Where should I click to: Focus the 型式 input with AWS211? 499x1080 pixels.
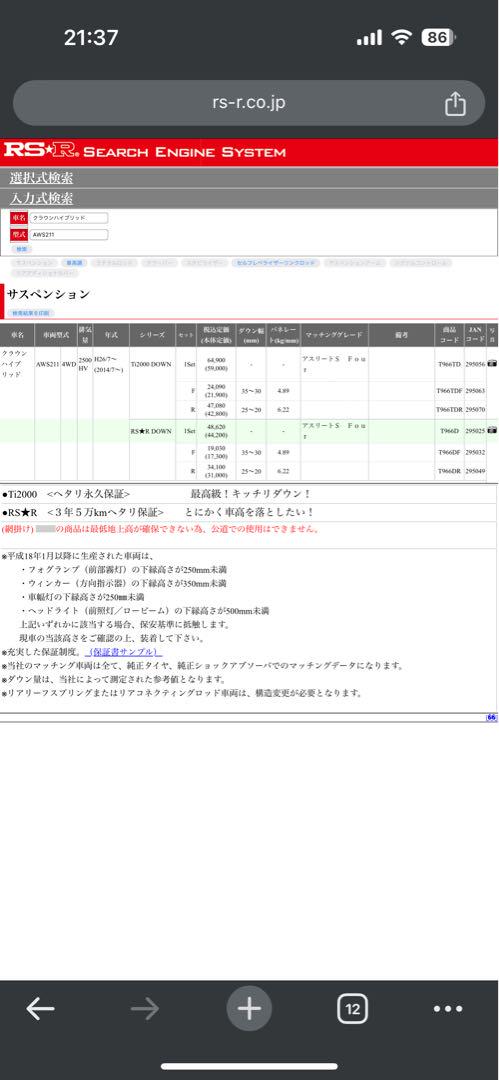[69, 234]
